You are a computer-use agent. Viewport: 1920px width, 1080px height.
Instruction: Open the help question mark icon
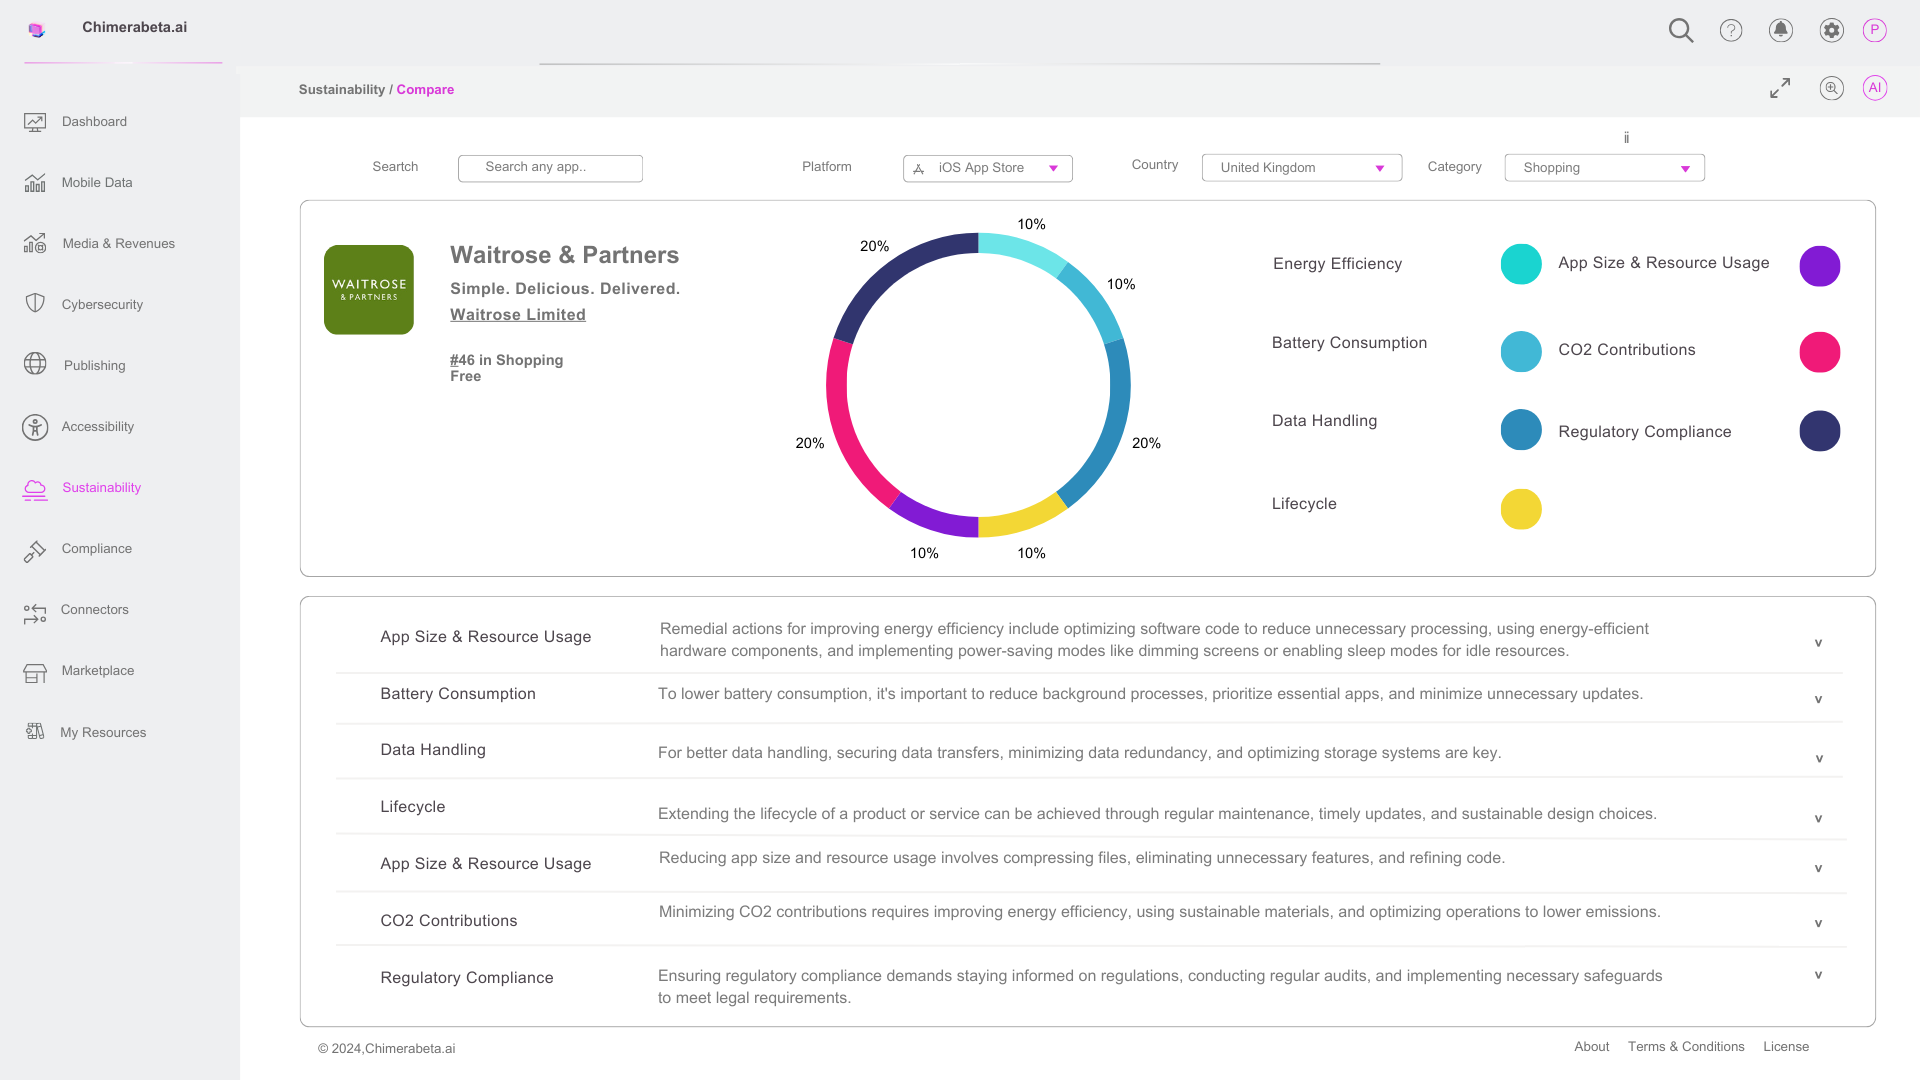coord(1731,30)
